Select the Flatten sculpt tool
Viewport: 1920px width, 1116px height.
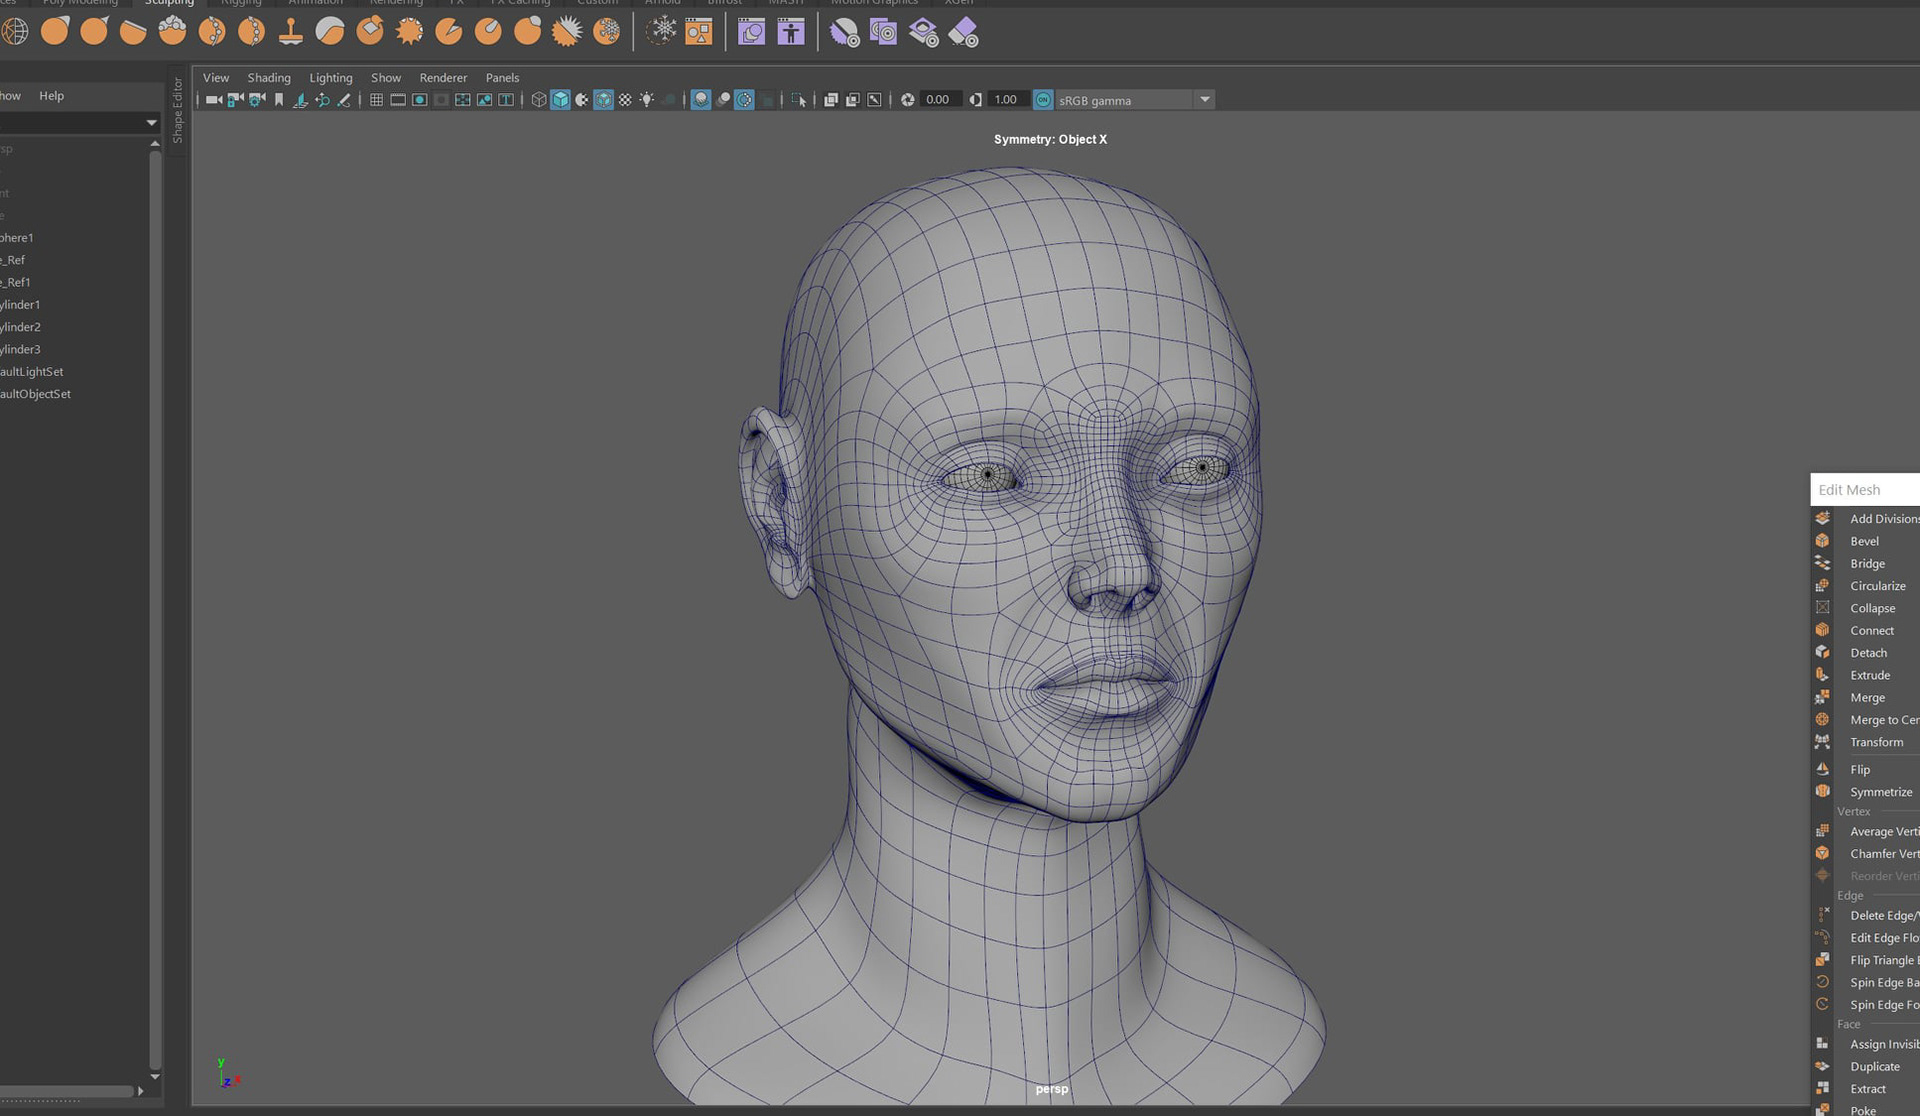coord(133,32)
